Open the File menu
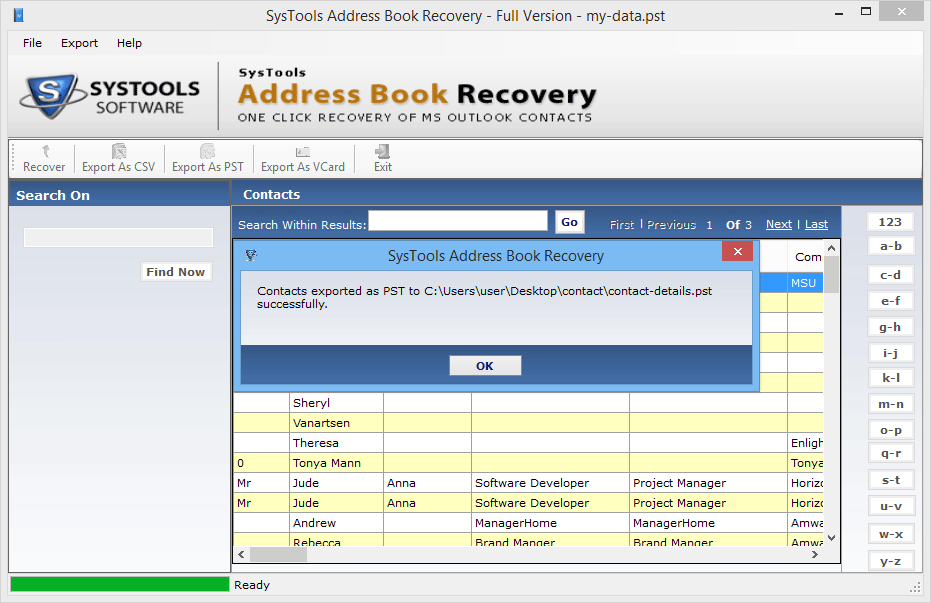The width and height of the screenshot is (931, 603). [x=32, y=43]
